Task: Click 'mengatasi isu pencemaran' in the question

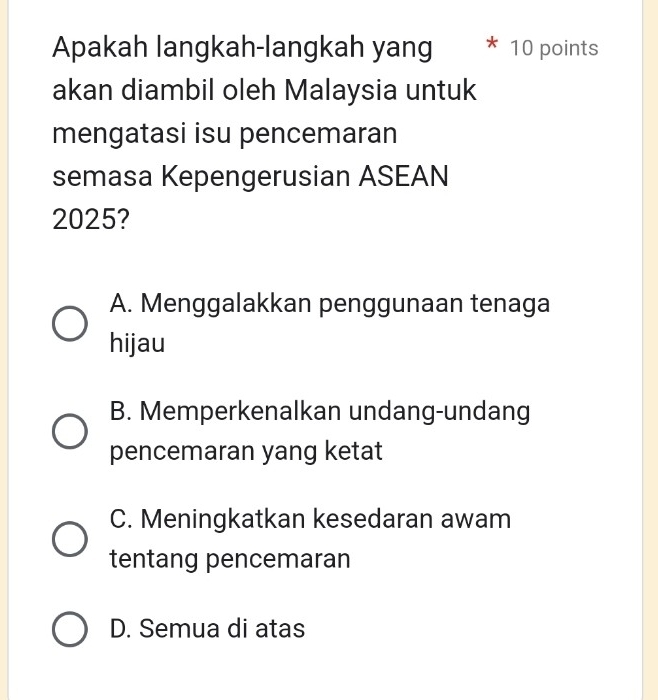Action: tap(226, 133)
